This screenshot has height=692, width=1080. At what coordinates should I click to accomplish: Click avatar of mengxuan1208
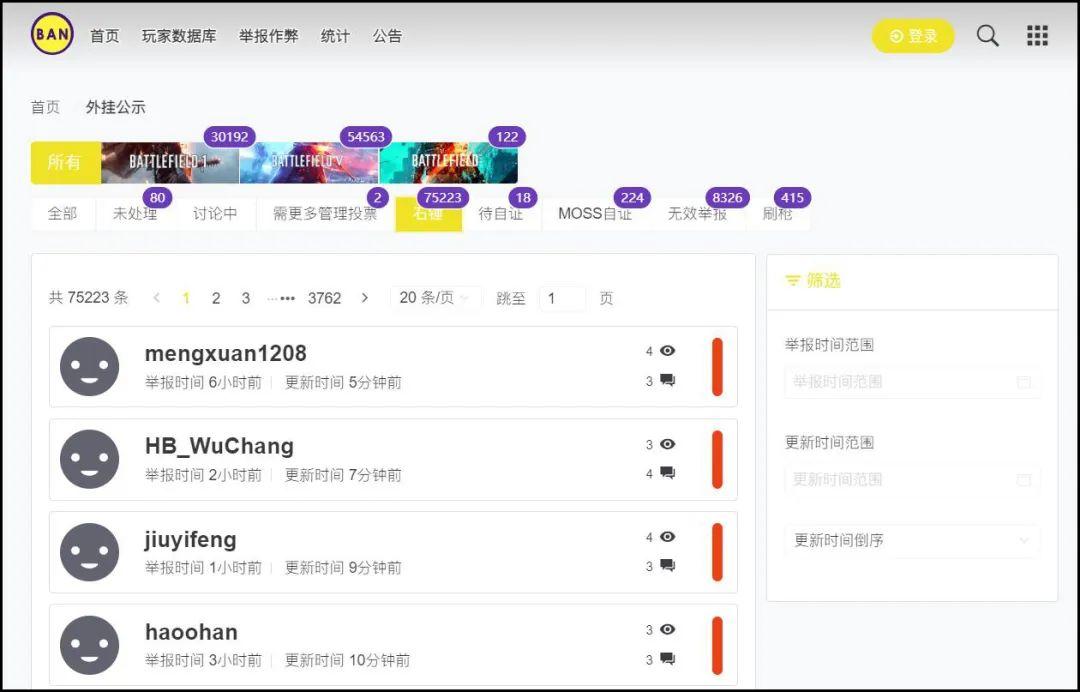pos(90,366)
